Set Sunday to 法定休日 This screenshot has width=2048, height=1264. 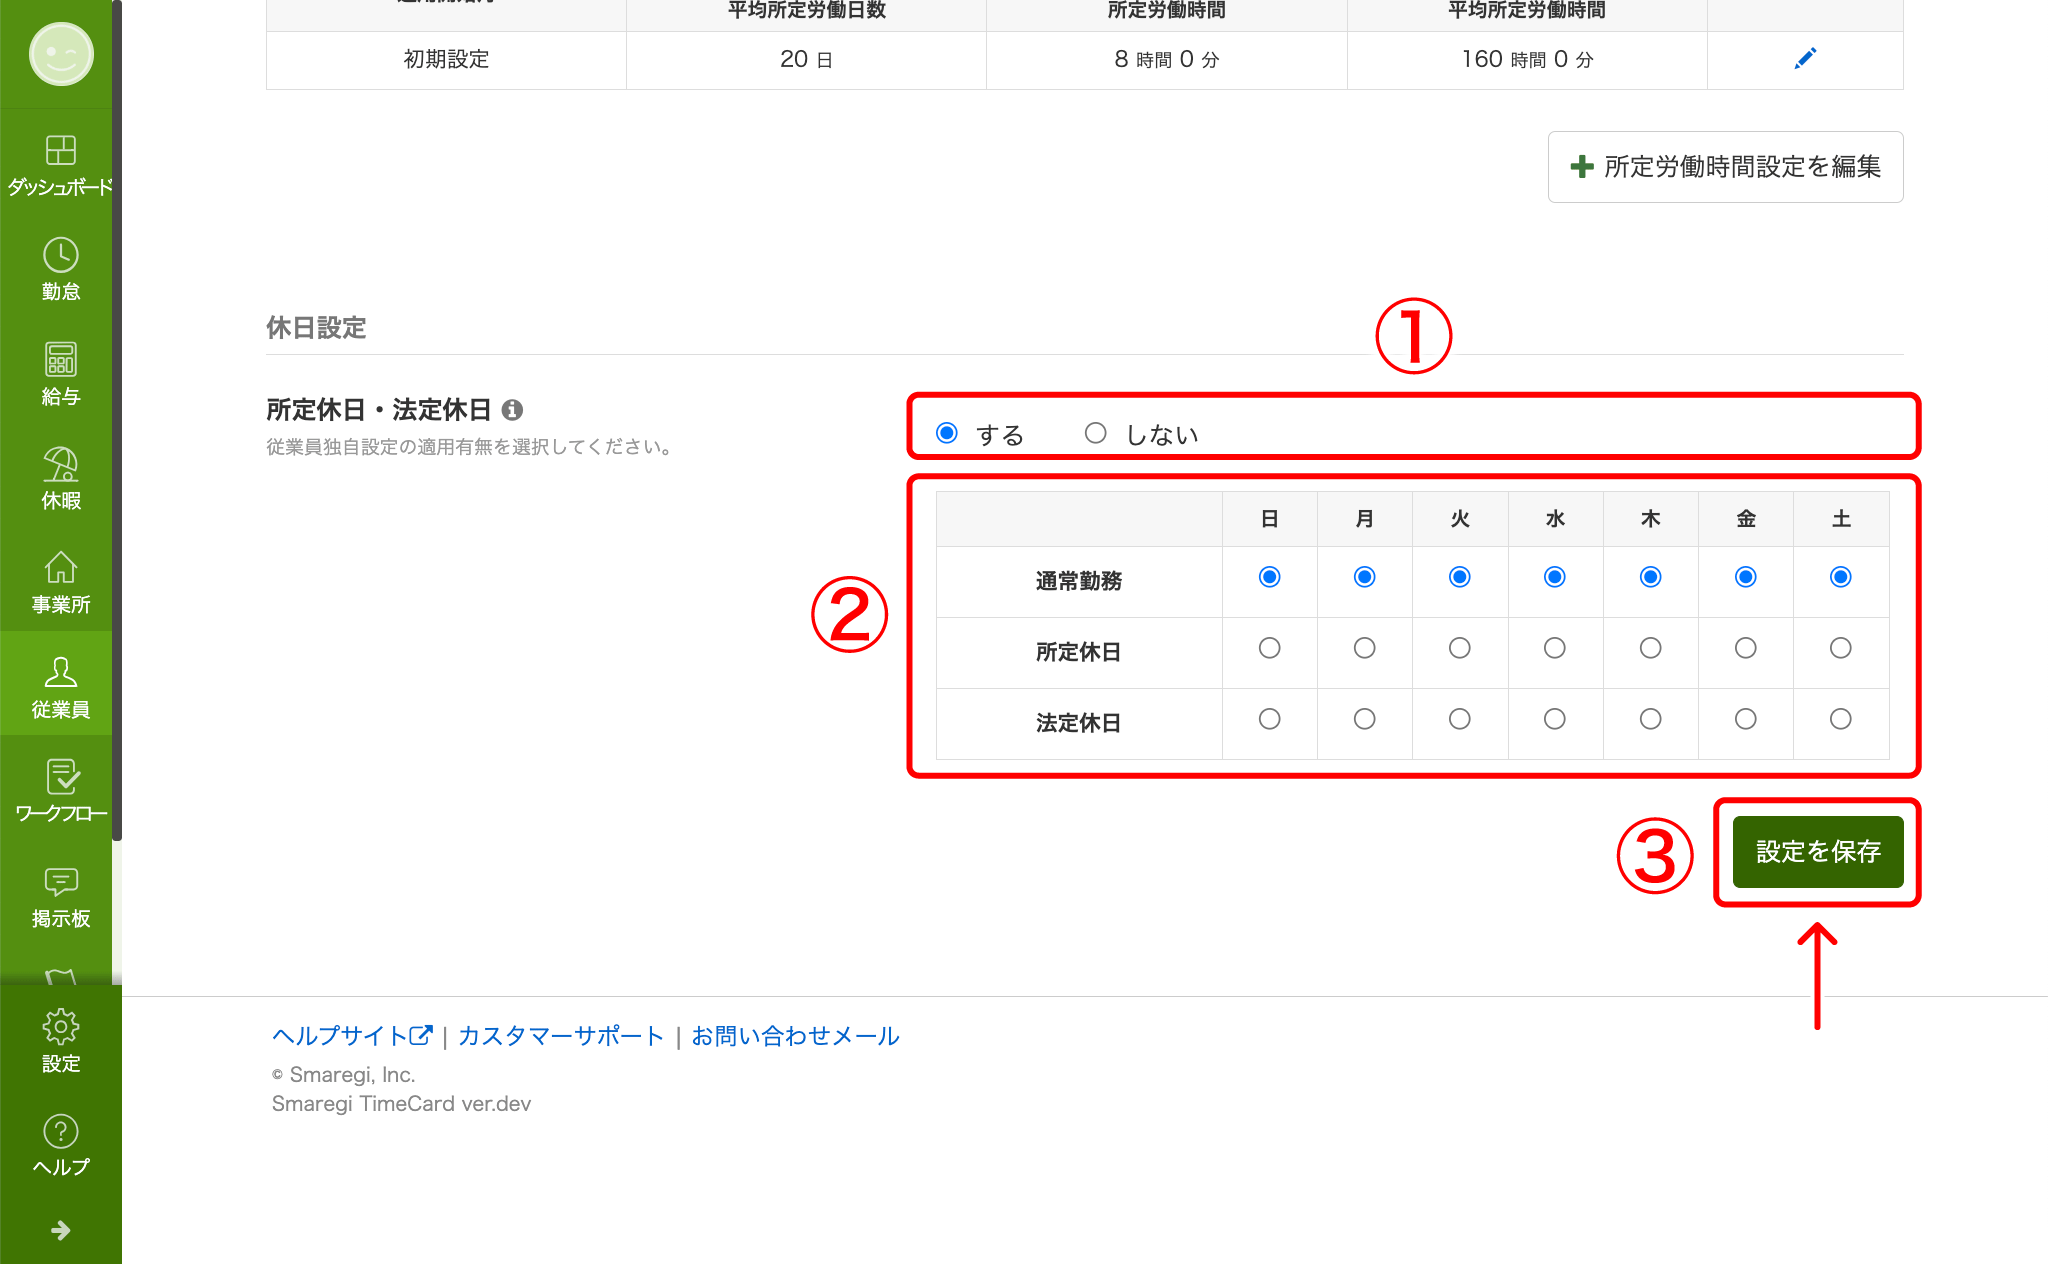coord(1269,719)
